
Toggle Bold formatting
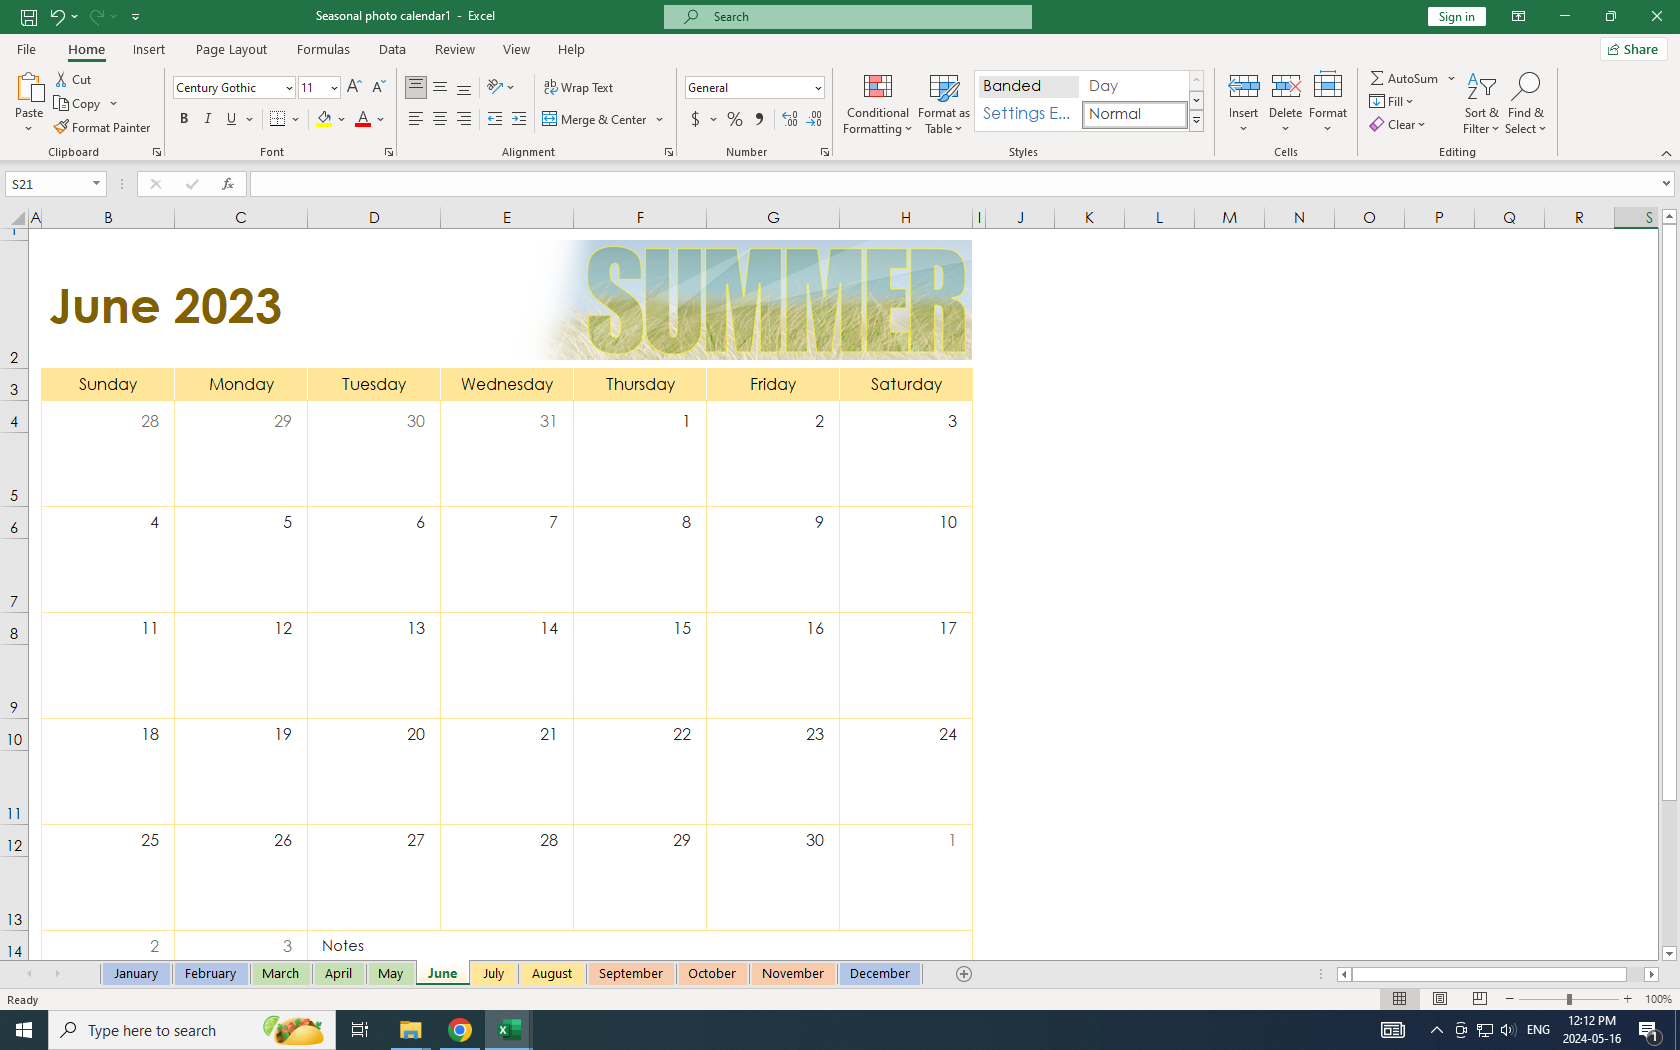pyautogui.click(x=184, y=120)
